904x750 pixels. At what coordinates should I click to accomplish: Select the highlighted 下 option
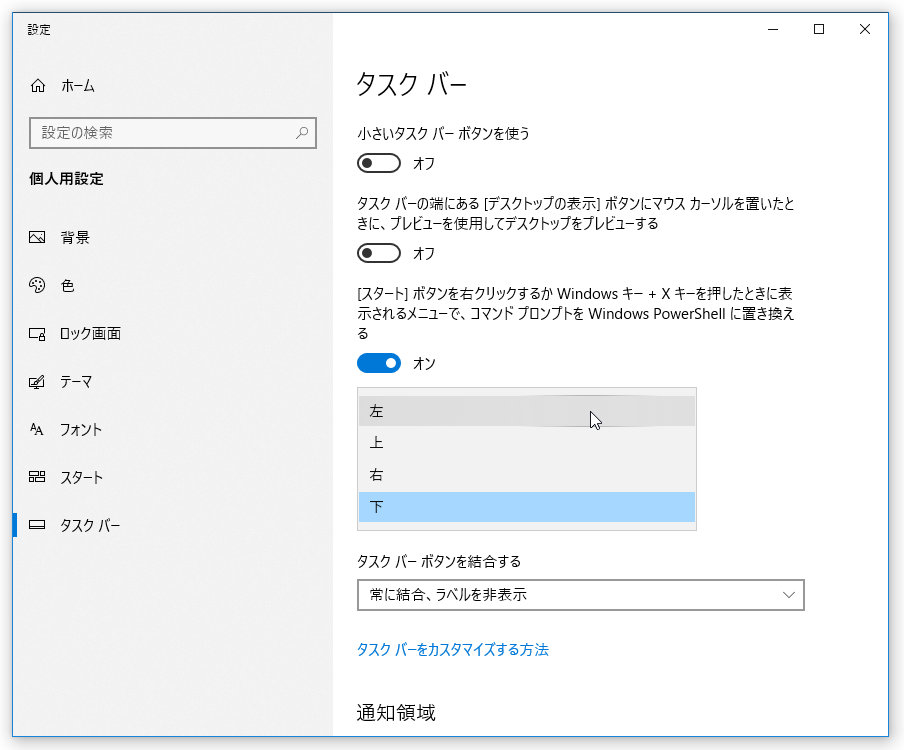(526, 507)
